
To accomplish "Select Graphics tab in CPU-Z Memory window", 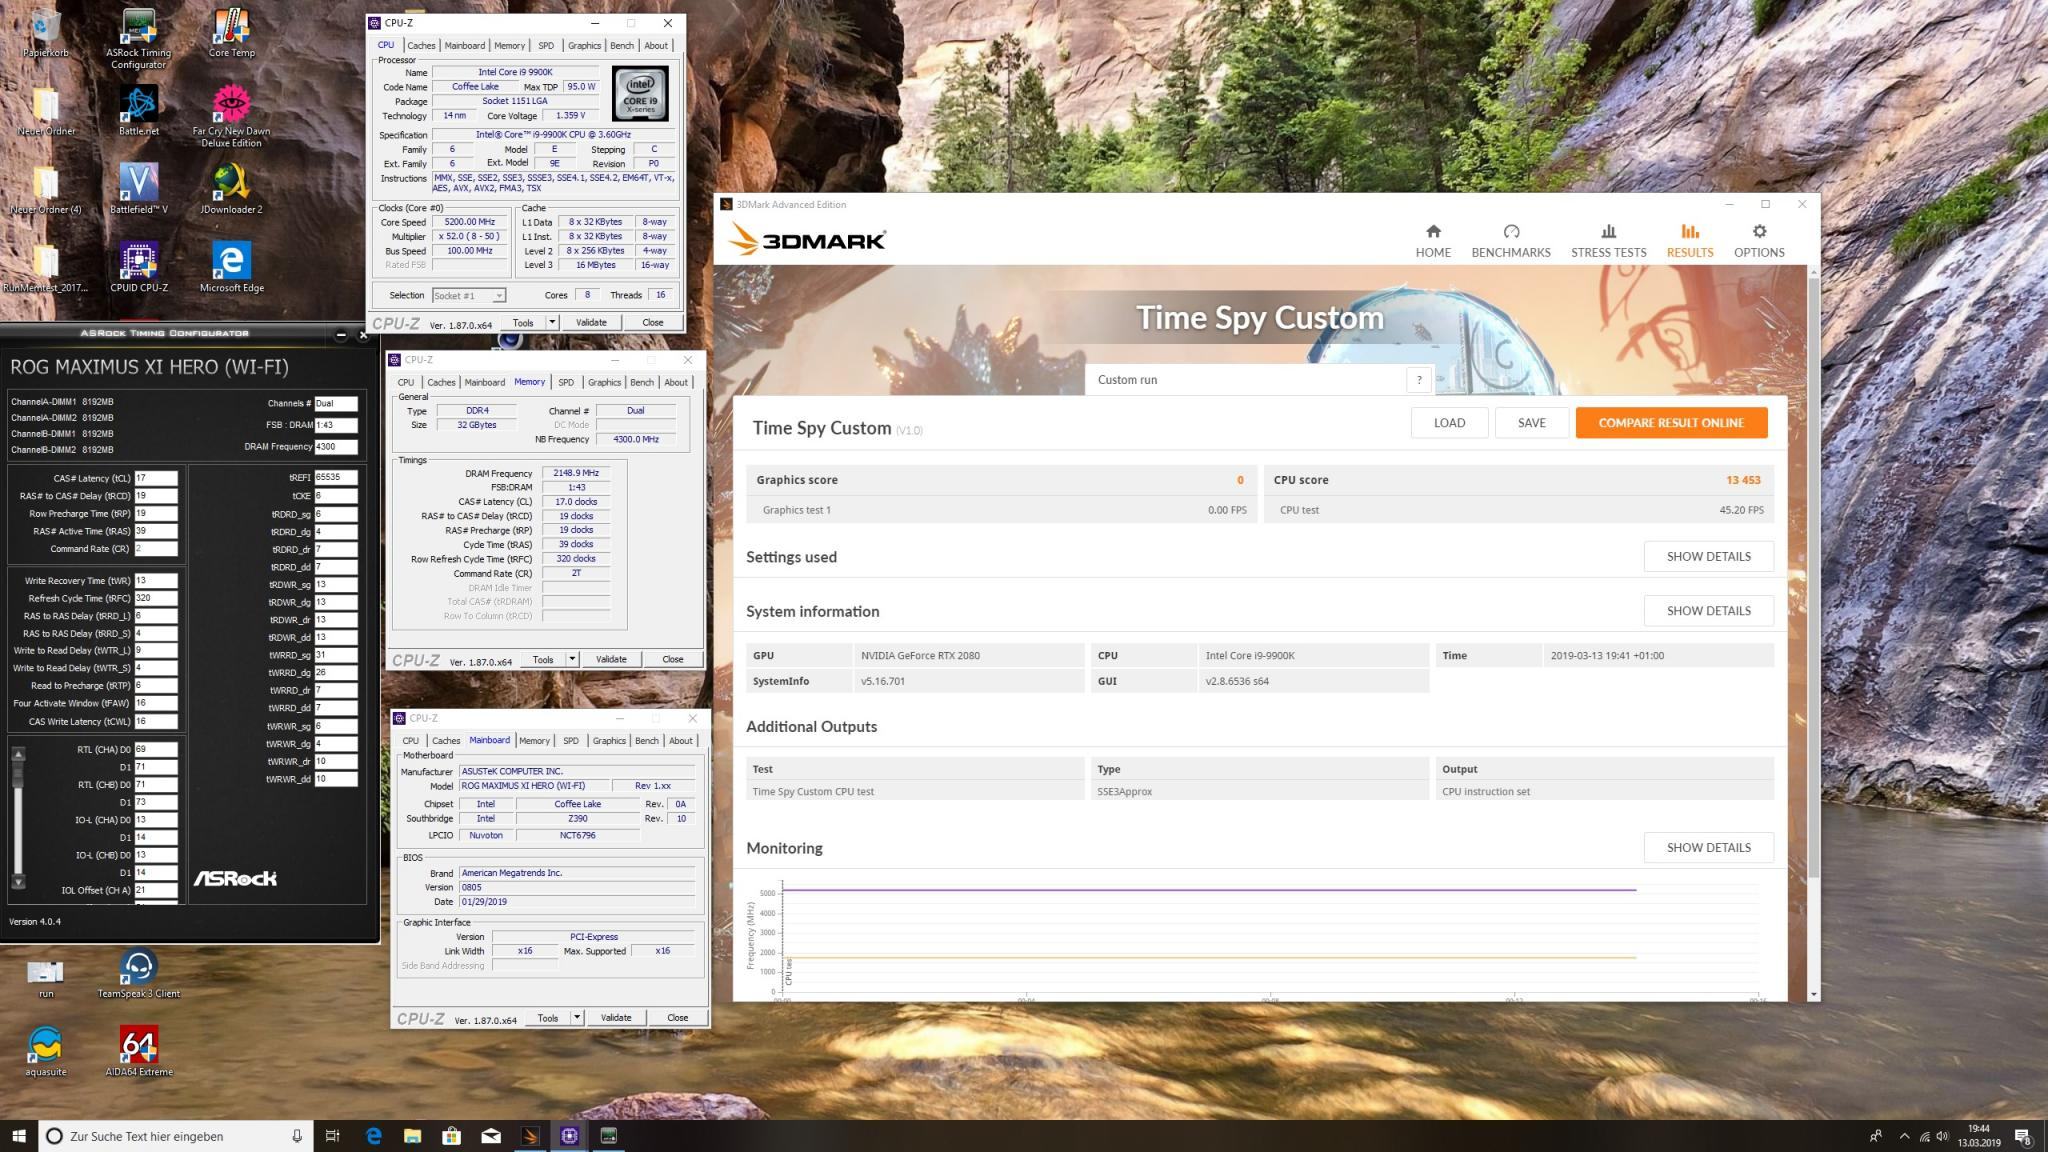I will pos(604,382).
